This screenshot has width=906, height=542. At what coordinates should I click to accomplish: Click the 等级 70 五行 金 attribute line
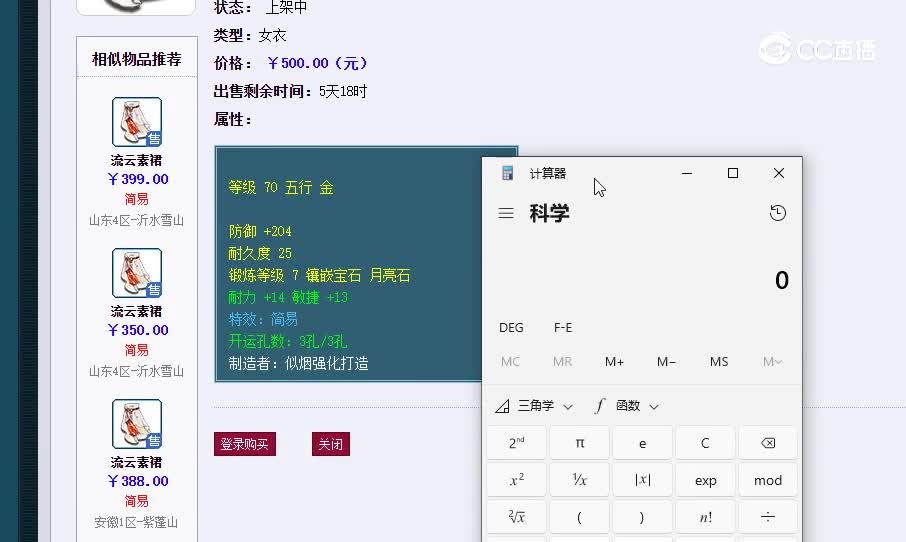click(281, 187)
